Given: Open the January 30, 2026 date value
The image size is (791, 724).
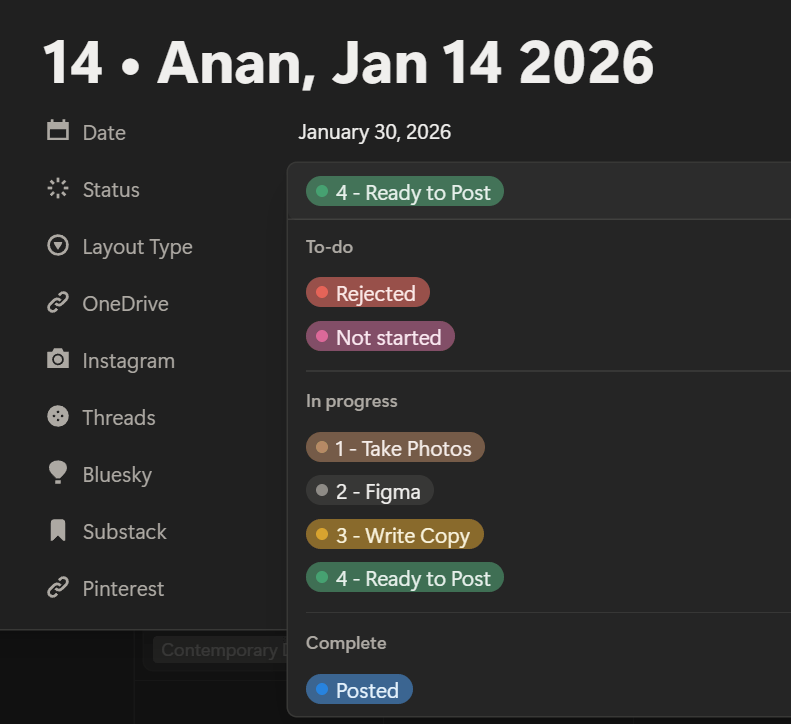Looking at the screenshot, I should (374, 132).
